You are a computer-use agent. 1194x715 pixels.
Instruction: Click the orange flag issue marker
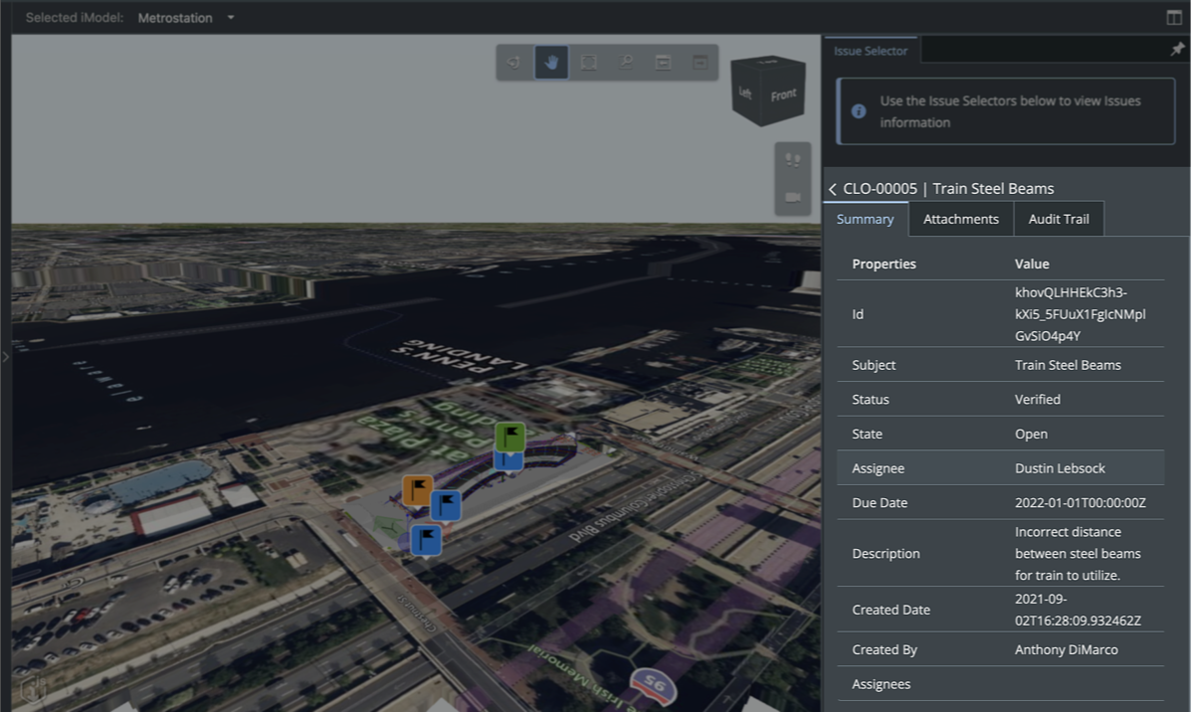pos(417,490)
